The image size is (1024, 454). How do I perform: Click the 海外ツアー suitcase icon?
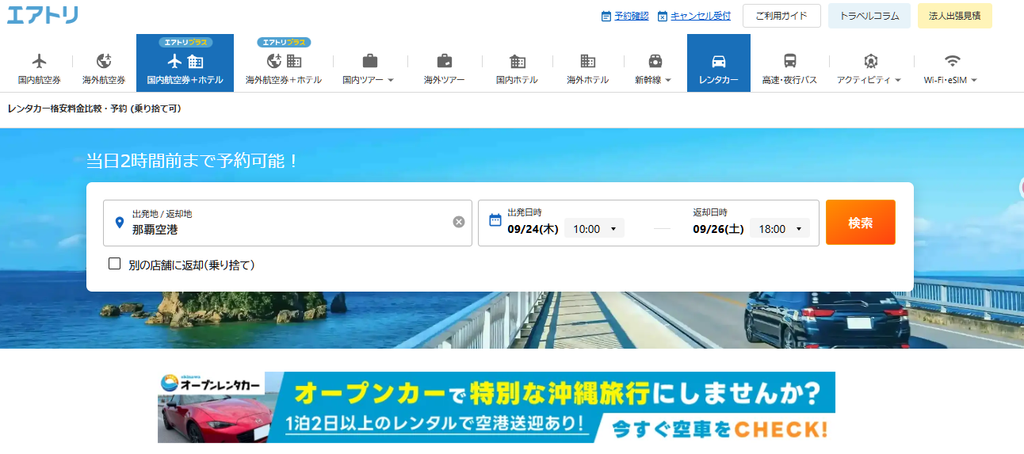(x=444, y=61)
